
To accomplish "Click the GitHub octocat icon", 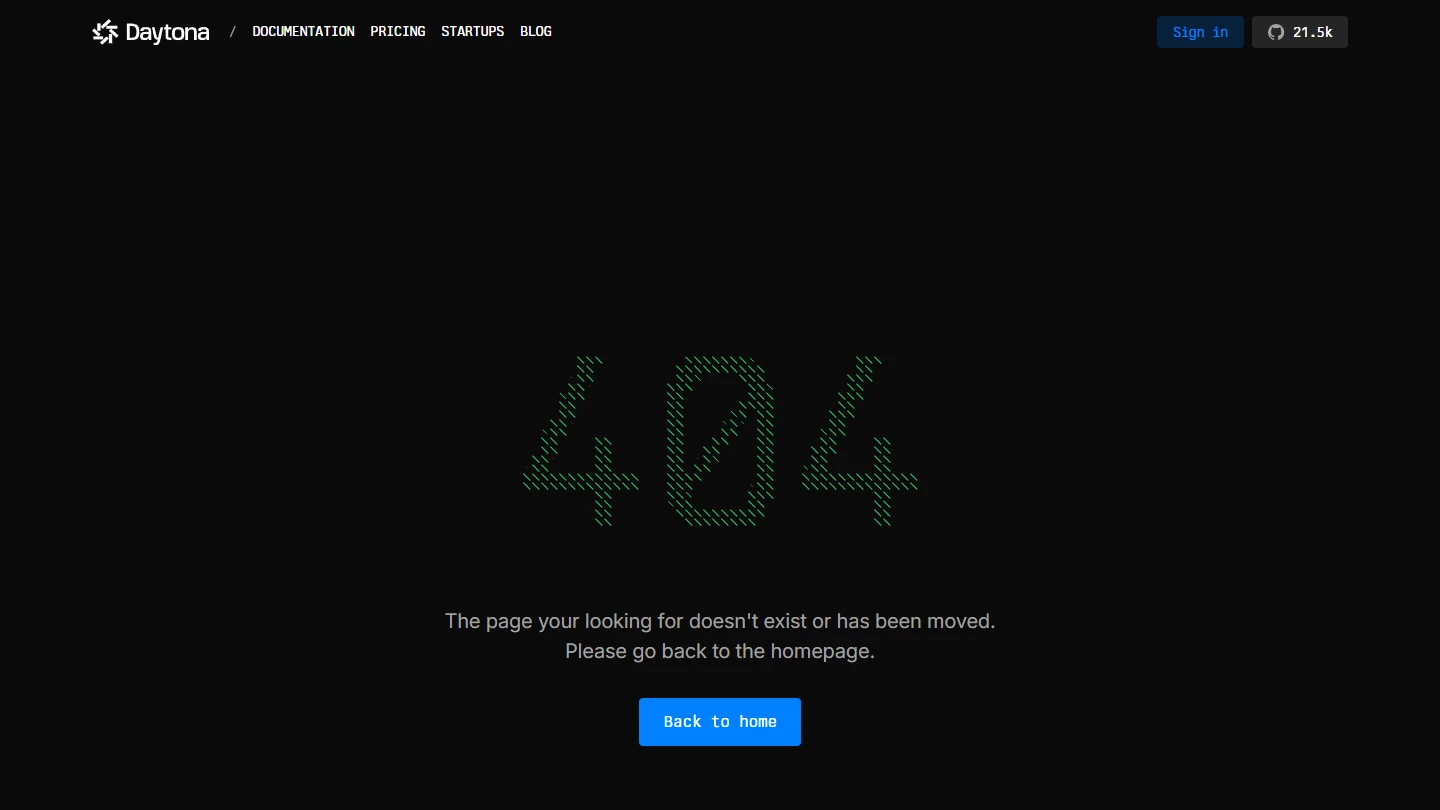I will (1276, 32).
